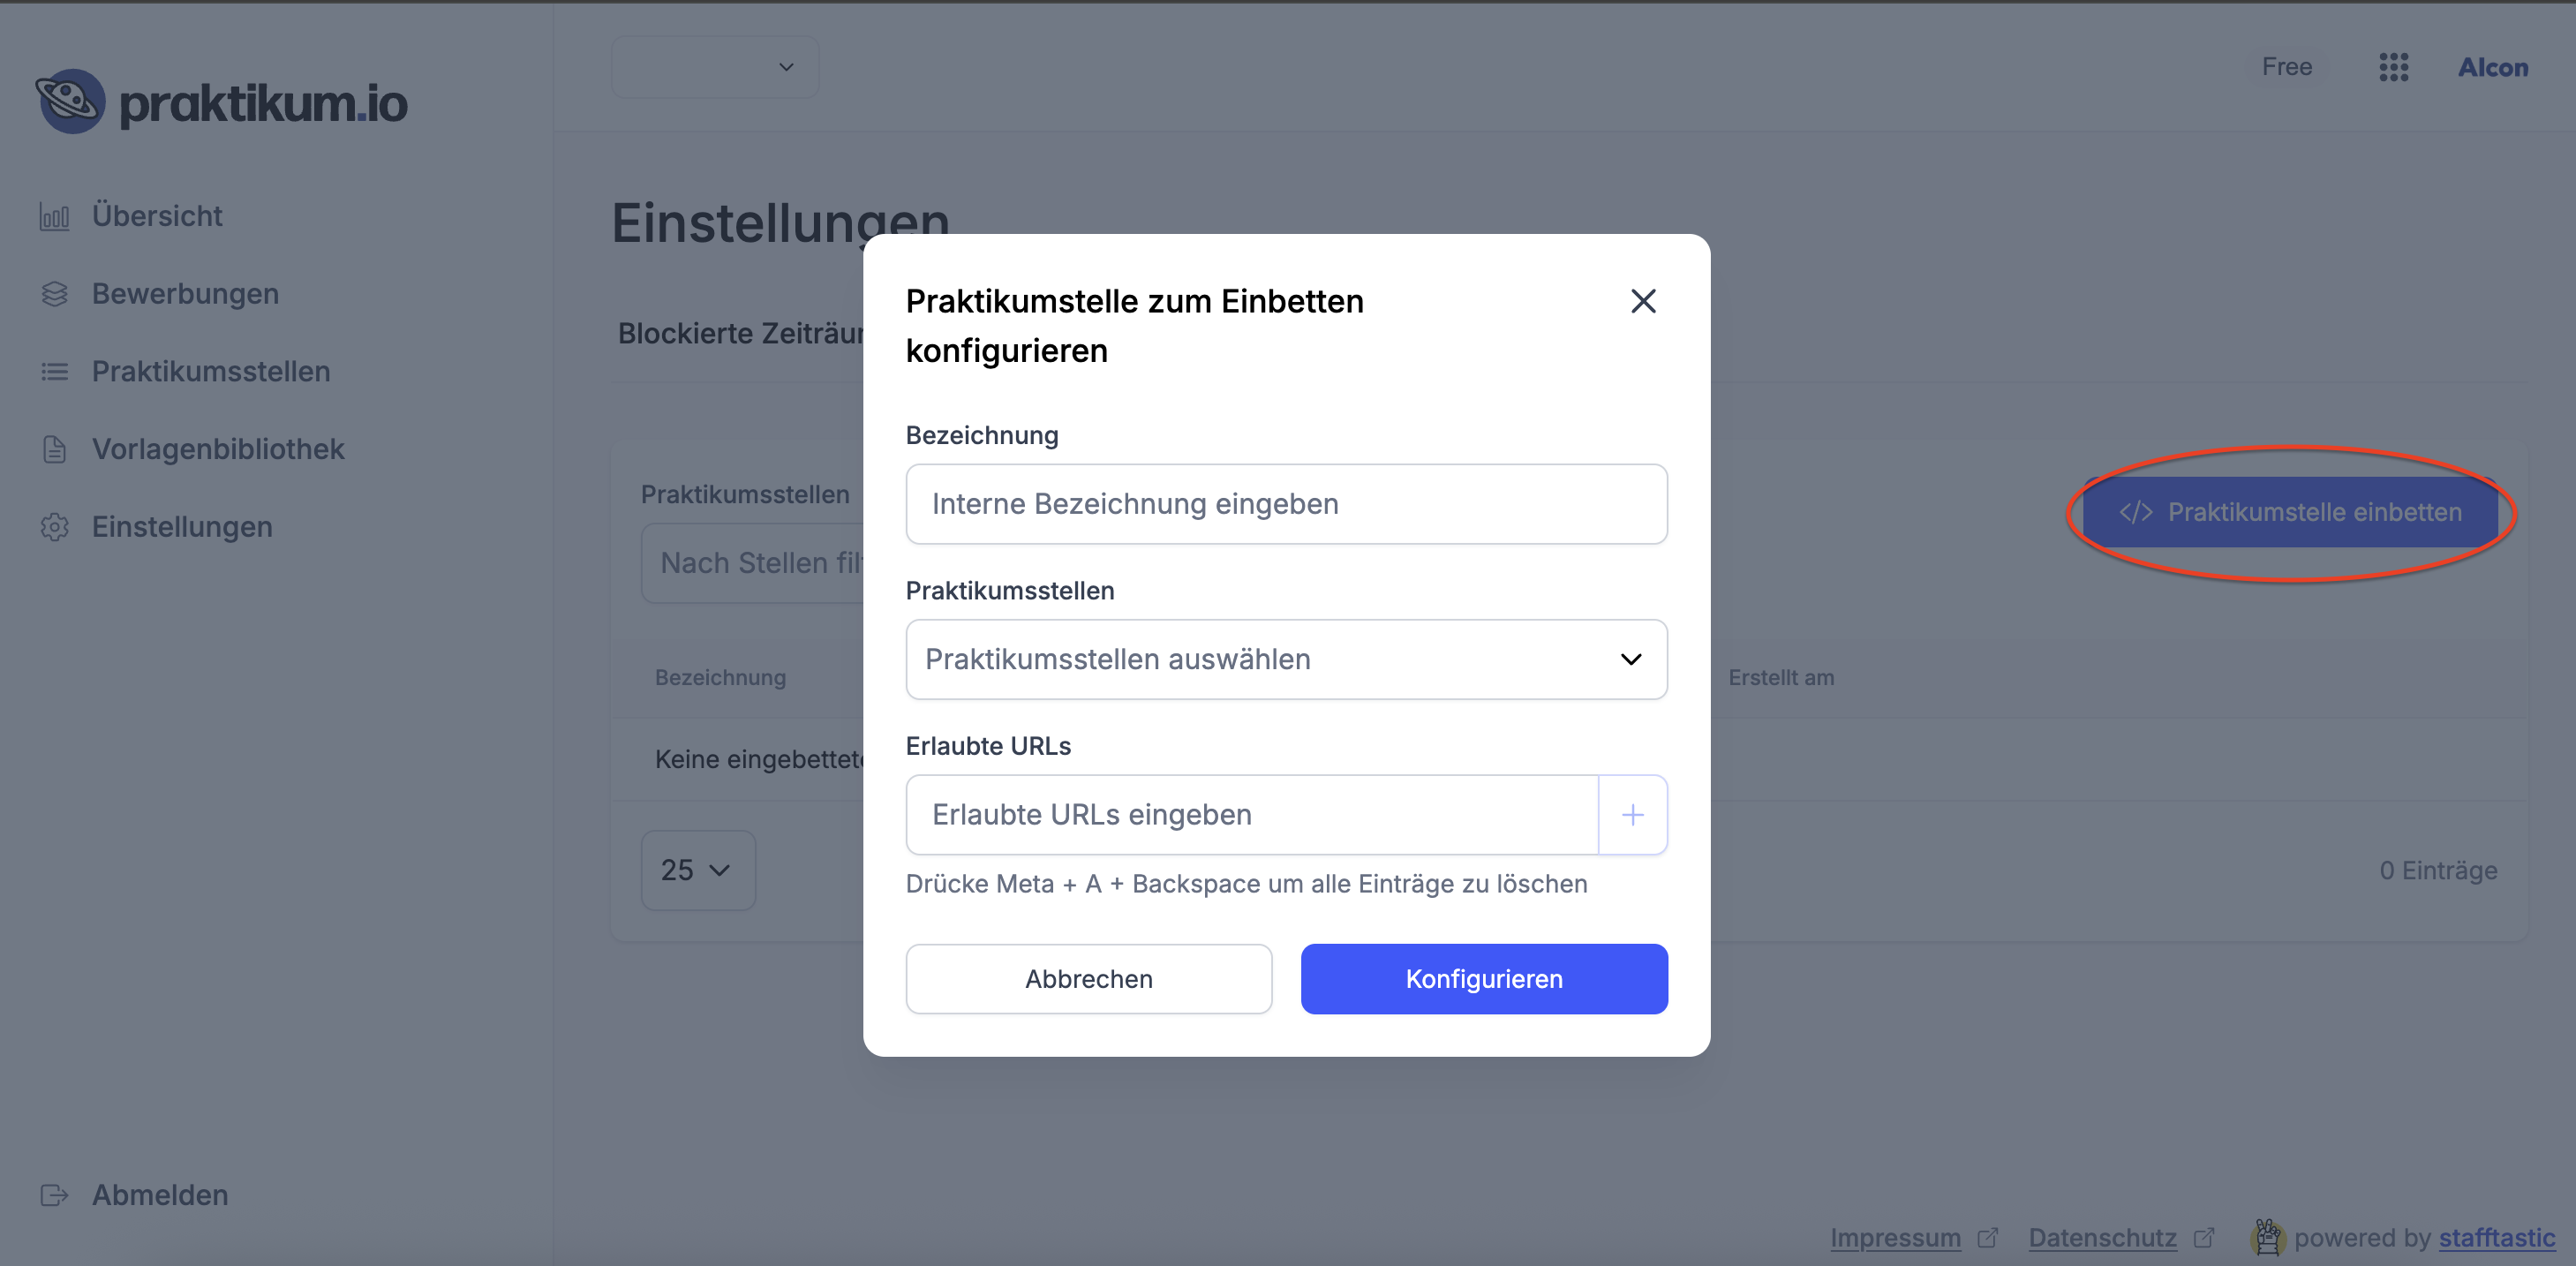
Task: Expand the entries-per-page selector showing 25
Action: pos(697,870)
